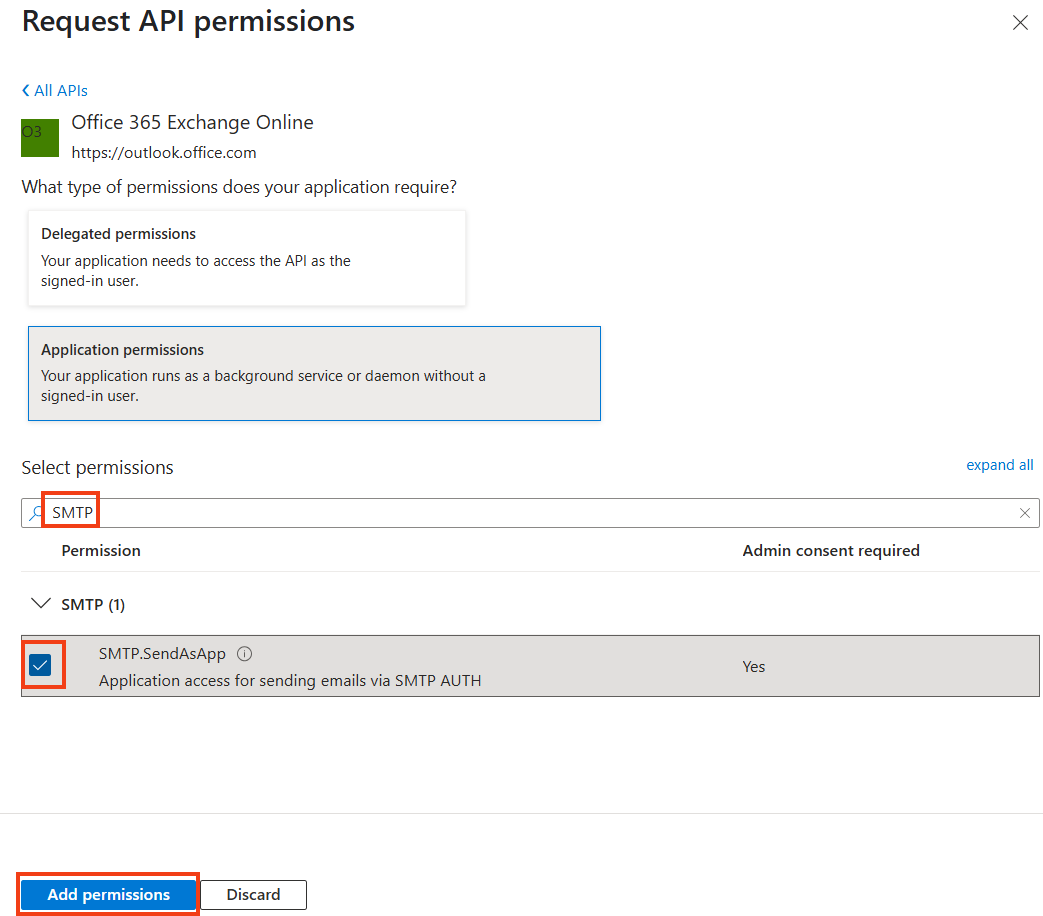
Task: Close the Request API permissions panel
Action: click(x=1020, y=23)
